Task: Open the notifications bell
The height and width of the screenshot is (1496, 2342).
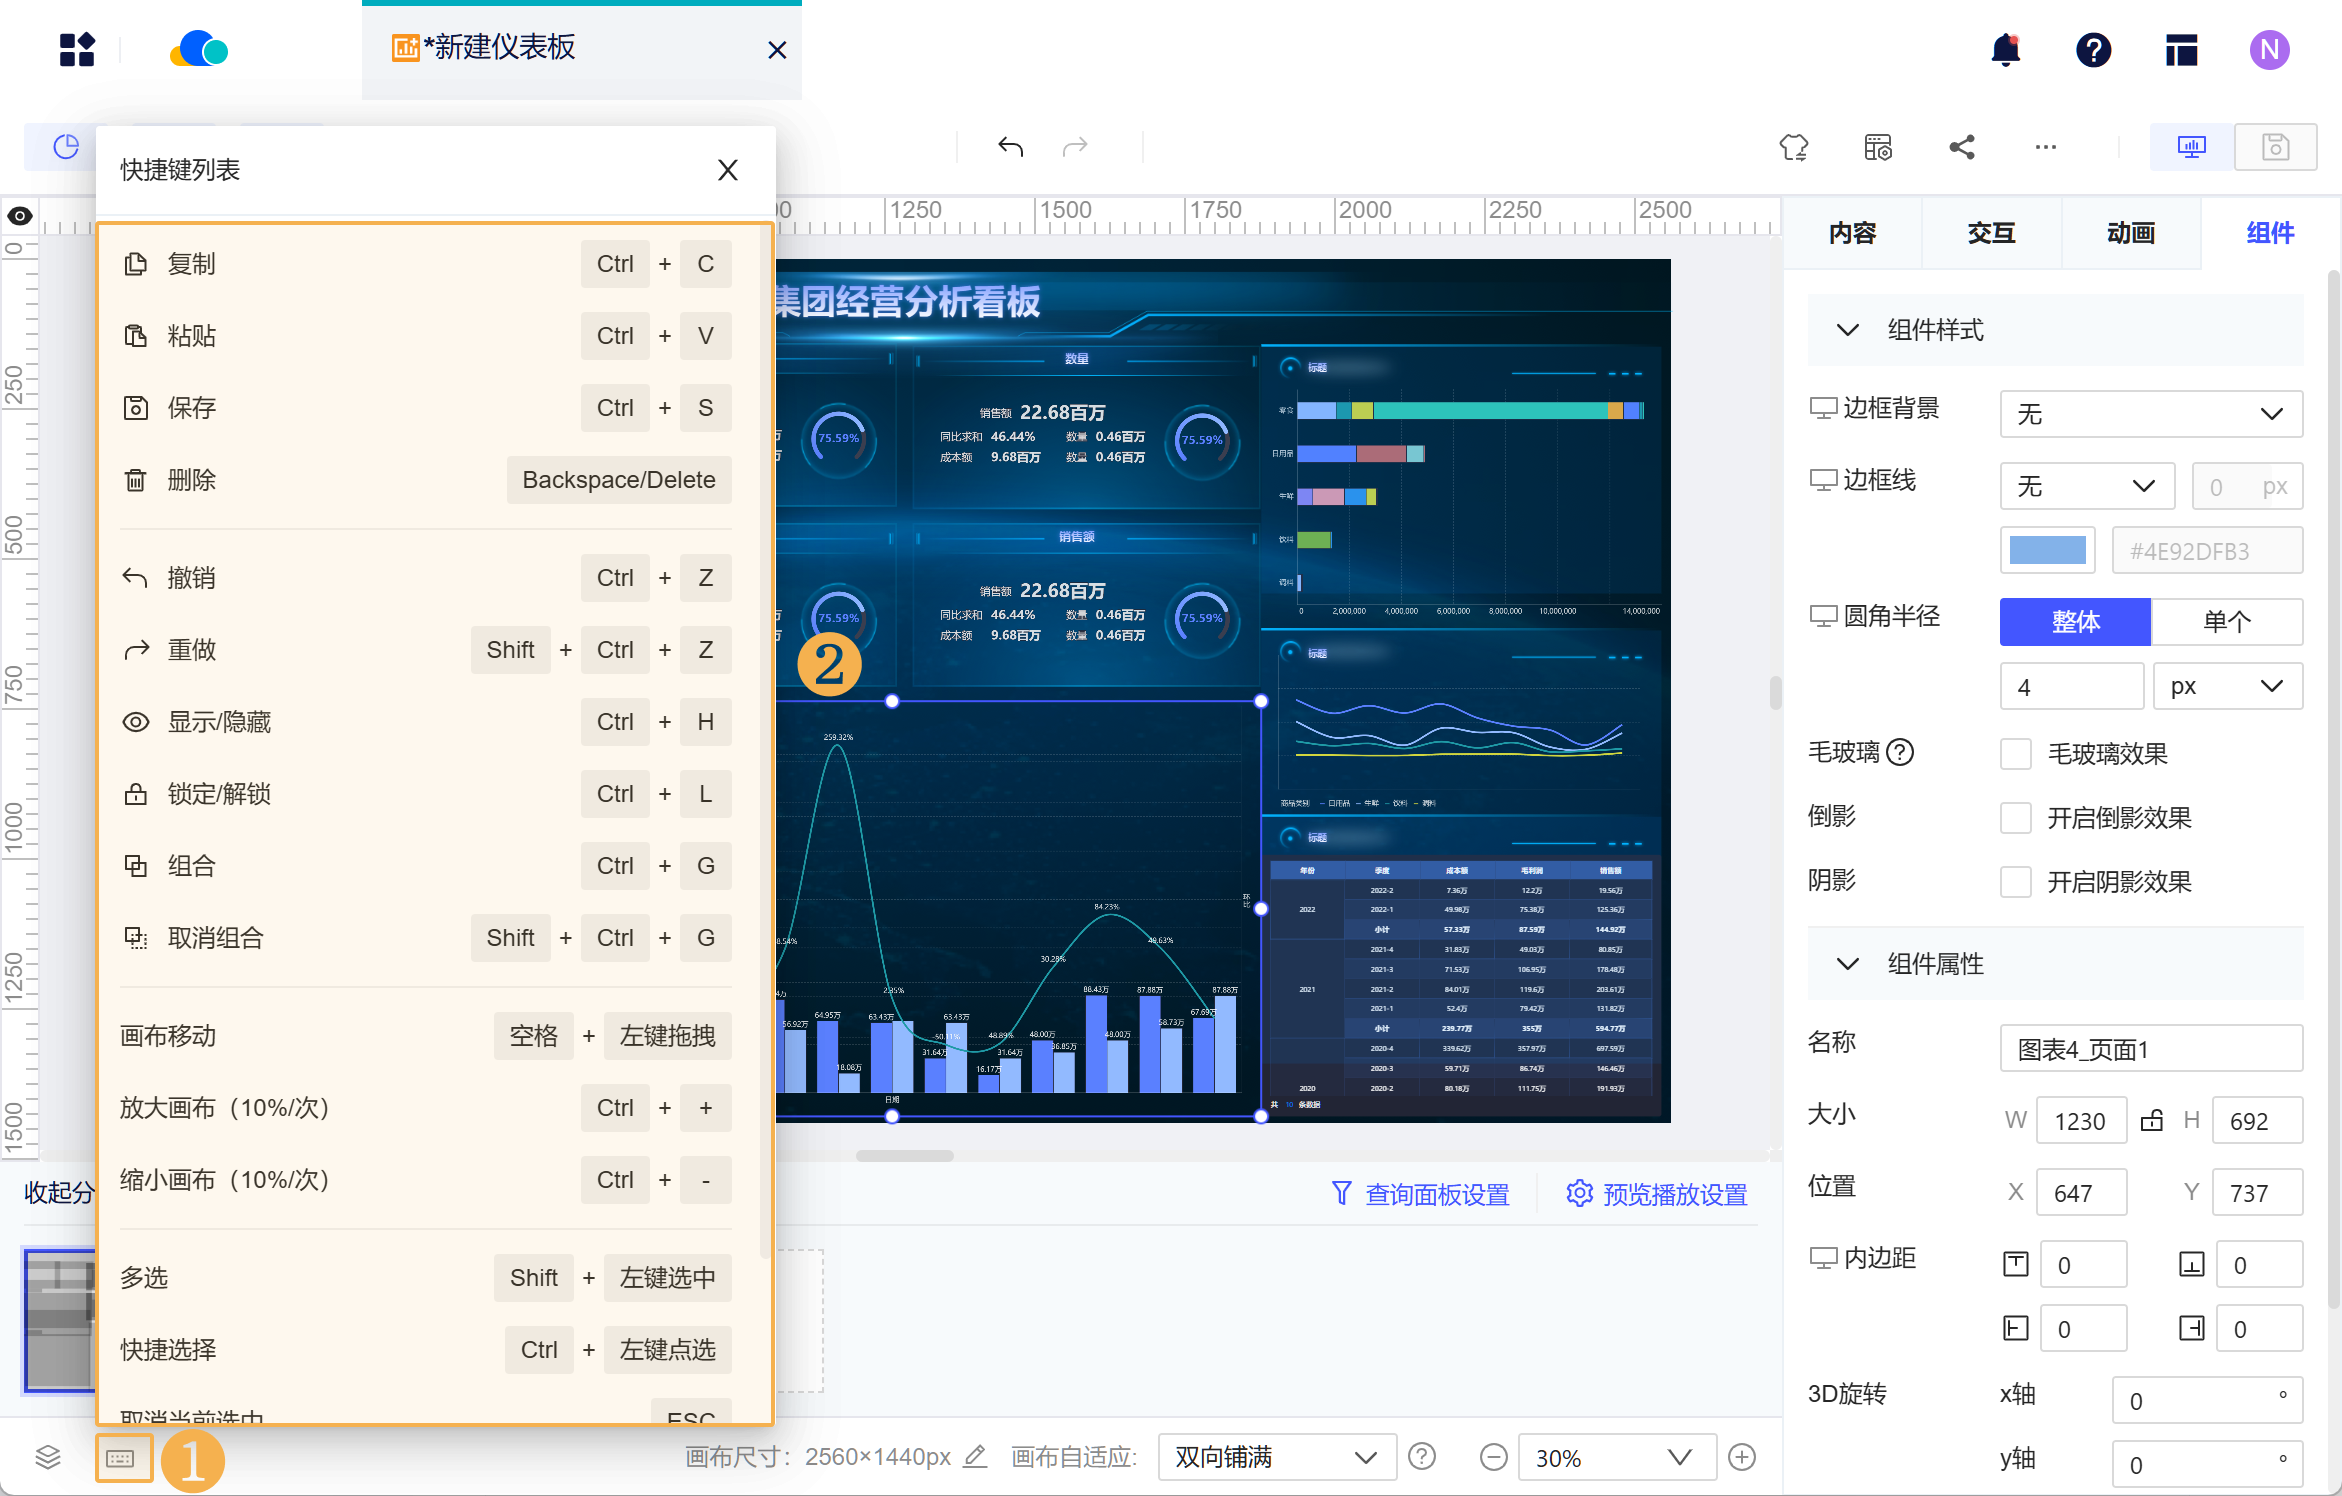Action: coord(2005,49)
